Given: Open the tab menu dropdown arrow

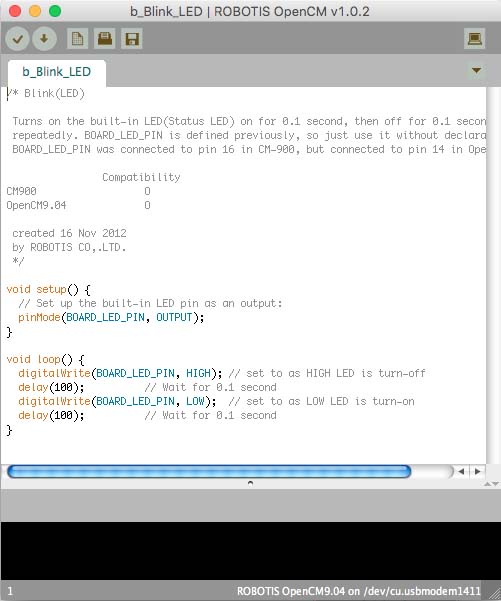Looking at the screenshot, I should [476, 71].
